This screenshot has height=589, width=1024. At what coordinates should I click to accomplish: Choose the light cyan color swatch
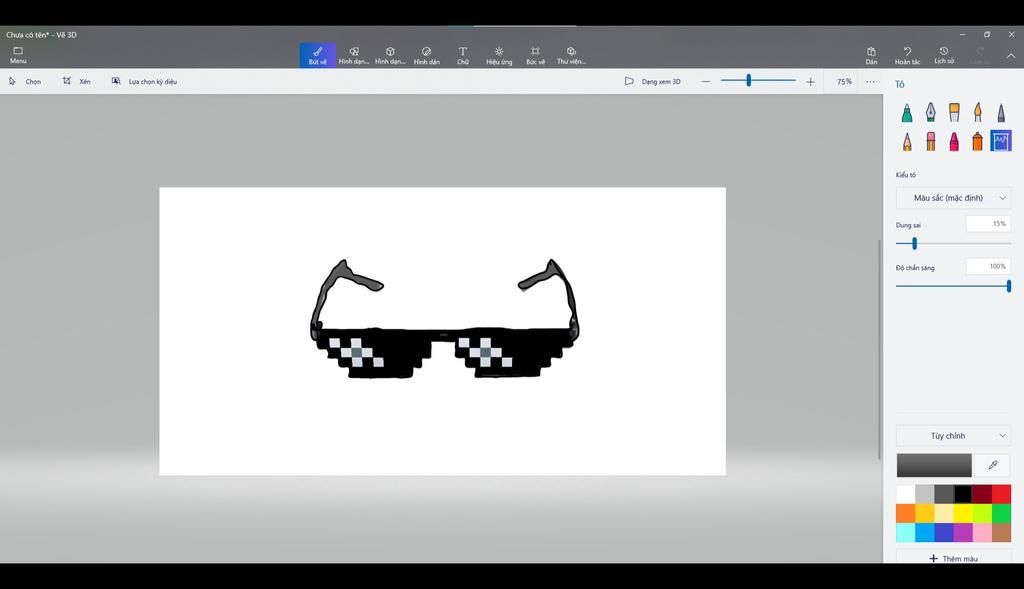click(x=905, y=533)
